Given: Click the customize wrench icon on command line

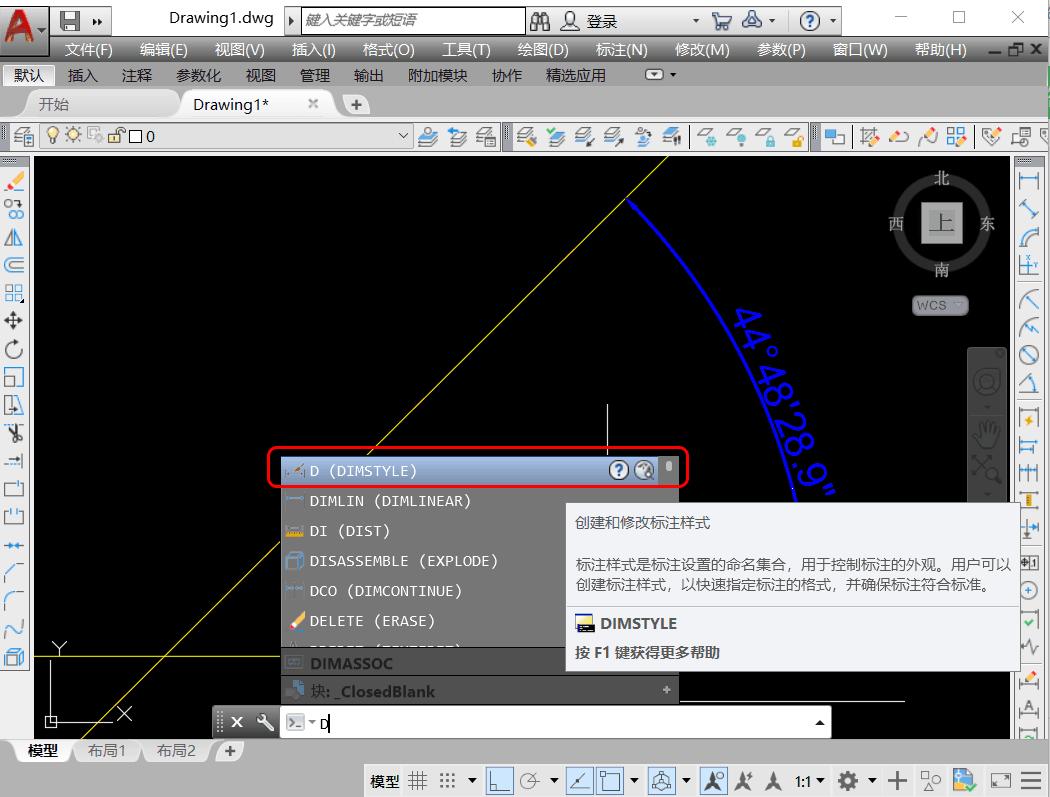Looking at the screenshot, I should 265,722.
